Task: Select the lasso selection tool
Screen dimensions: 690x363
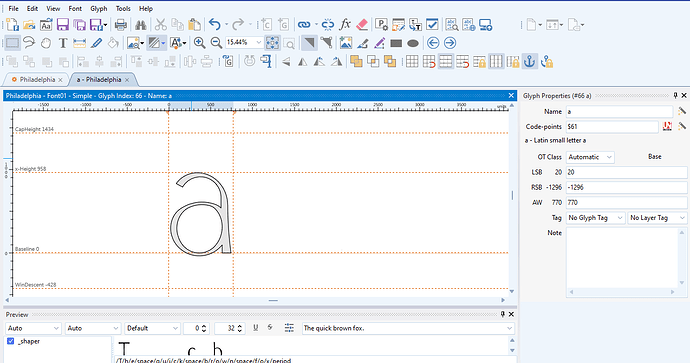Action: point(29,43)
